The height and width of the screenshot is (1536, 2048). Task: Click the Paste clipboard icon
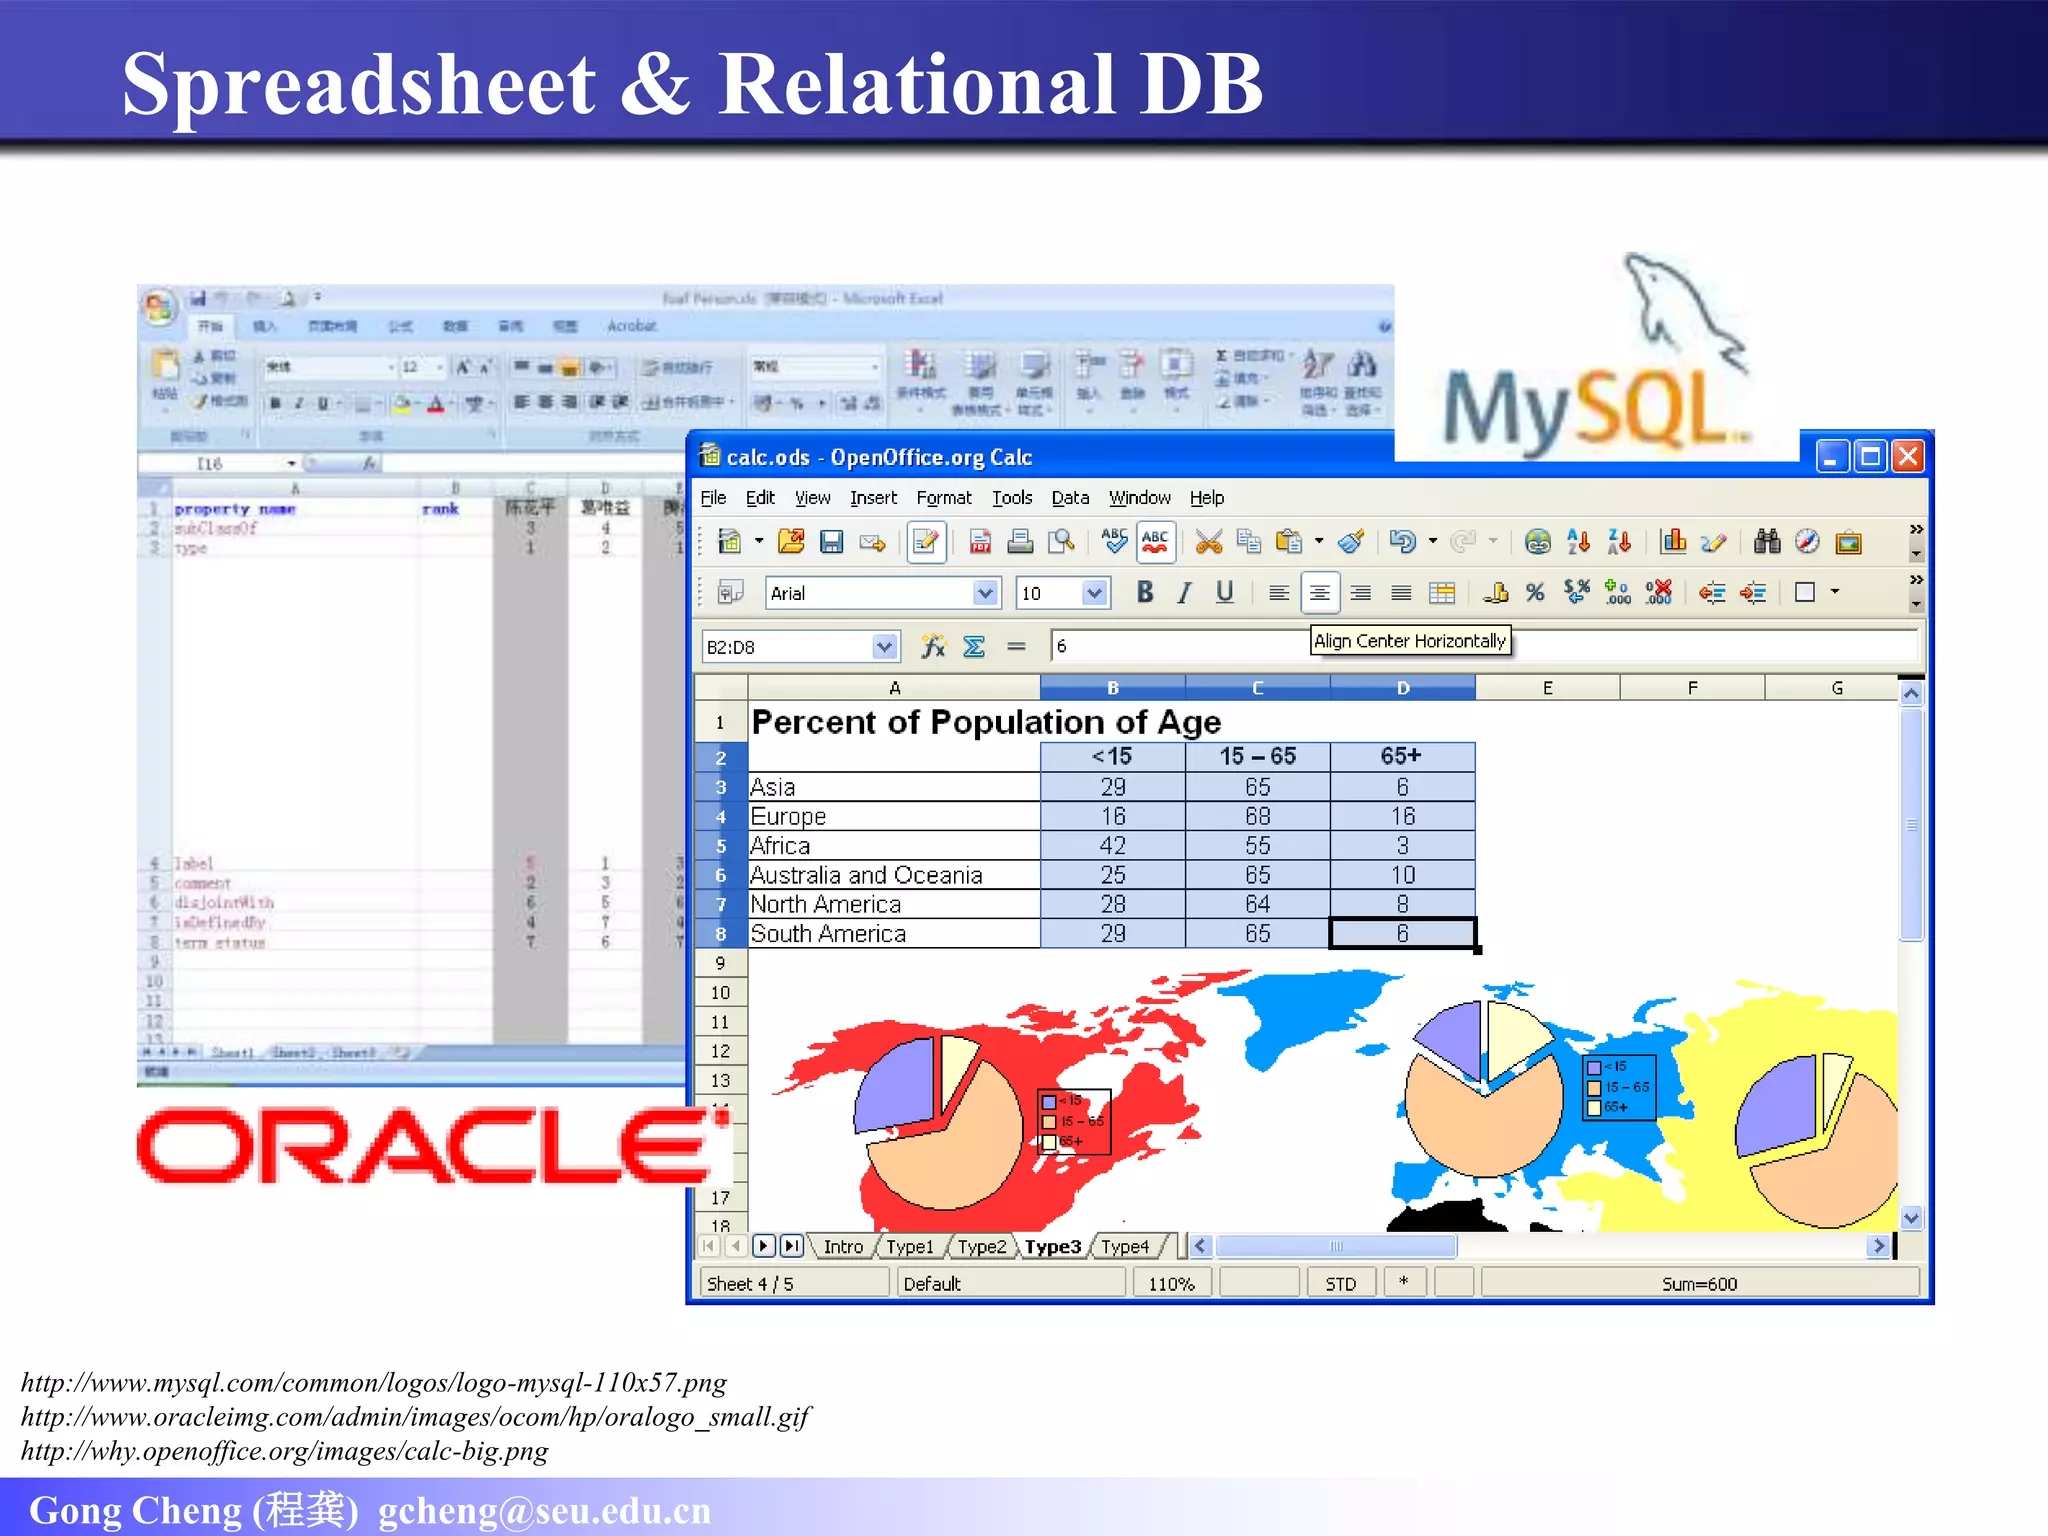point(1290,542)
